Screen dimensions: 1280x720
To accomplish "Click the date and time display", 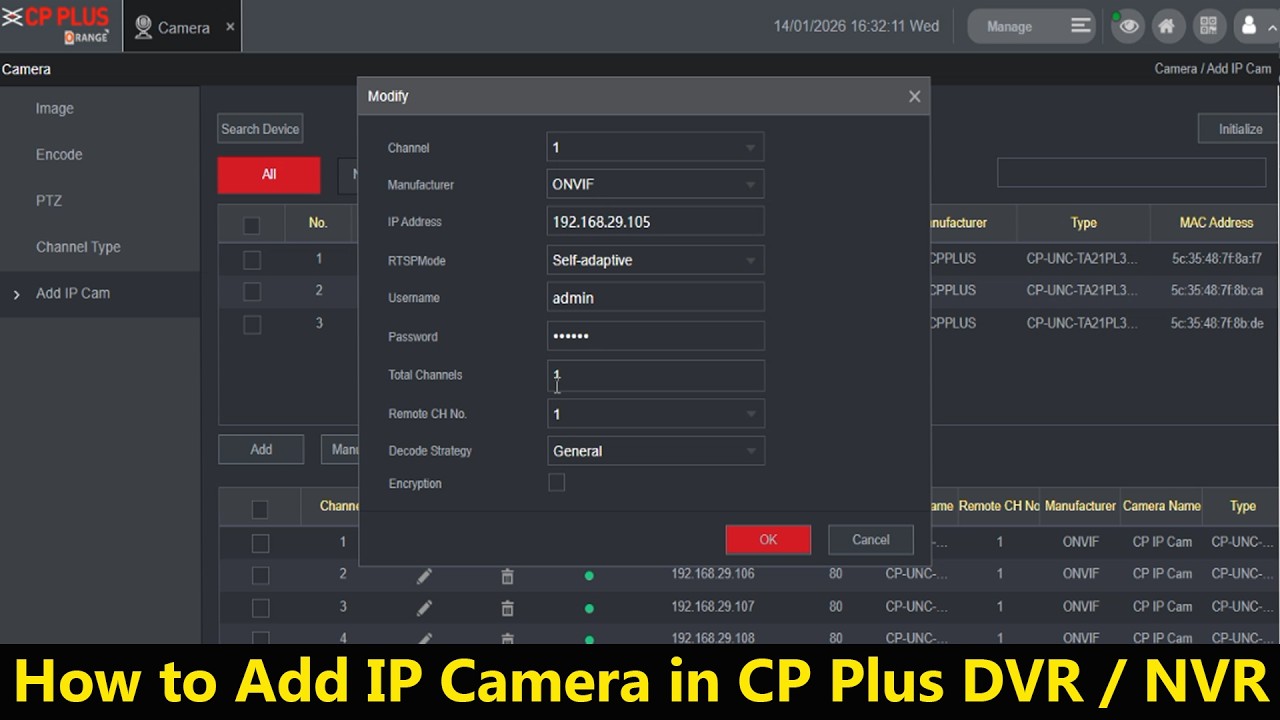I will coord(856,26).
